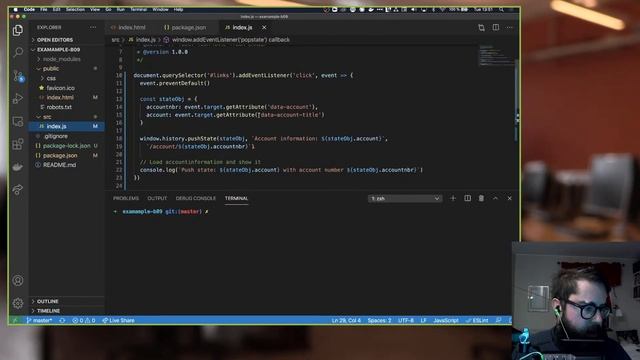
Task: Click the master branch in status bar
Action: 39,320
